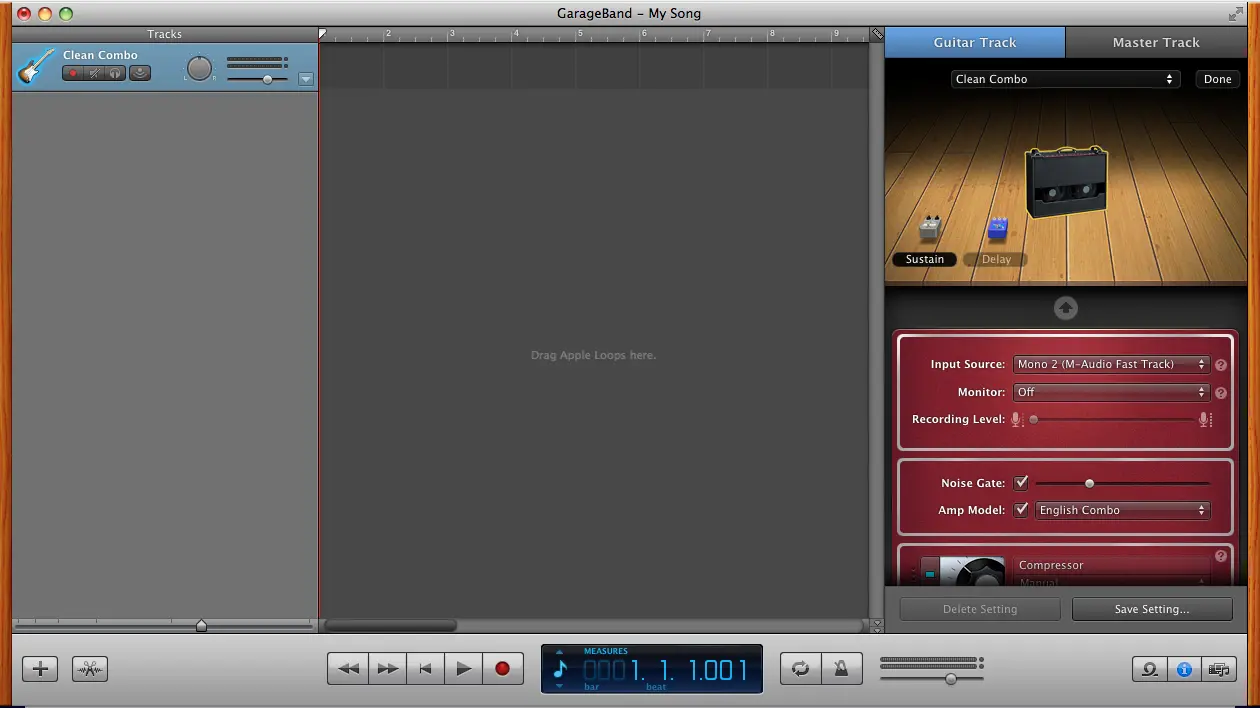This screenshot has width=1260, height=708.
Task: Open help for the effects section
Action: [x=1221, y=556]
